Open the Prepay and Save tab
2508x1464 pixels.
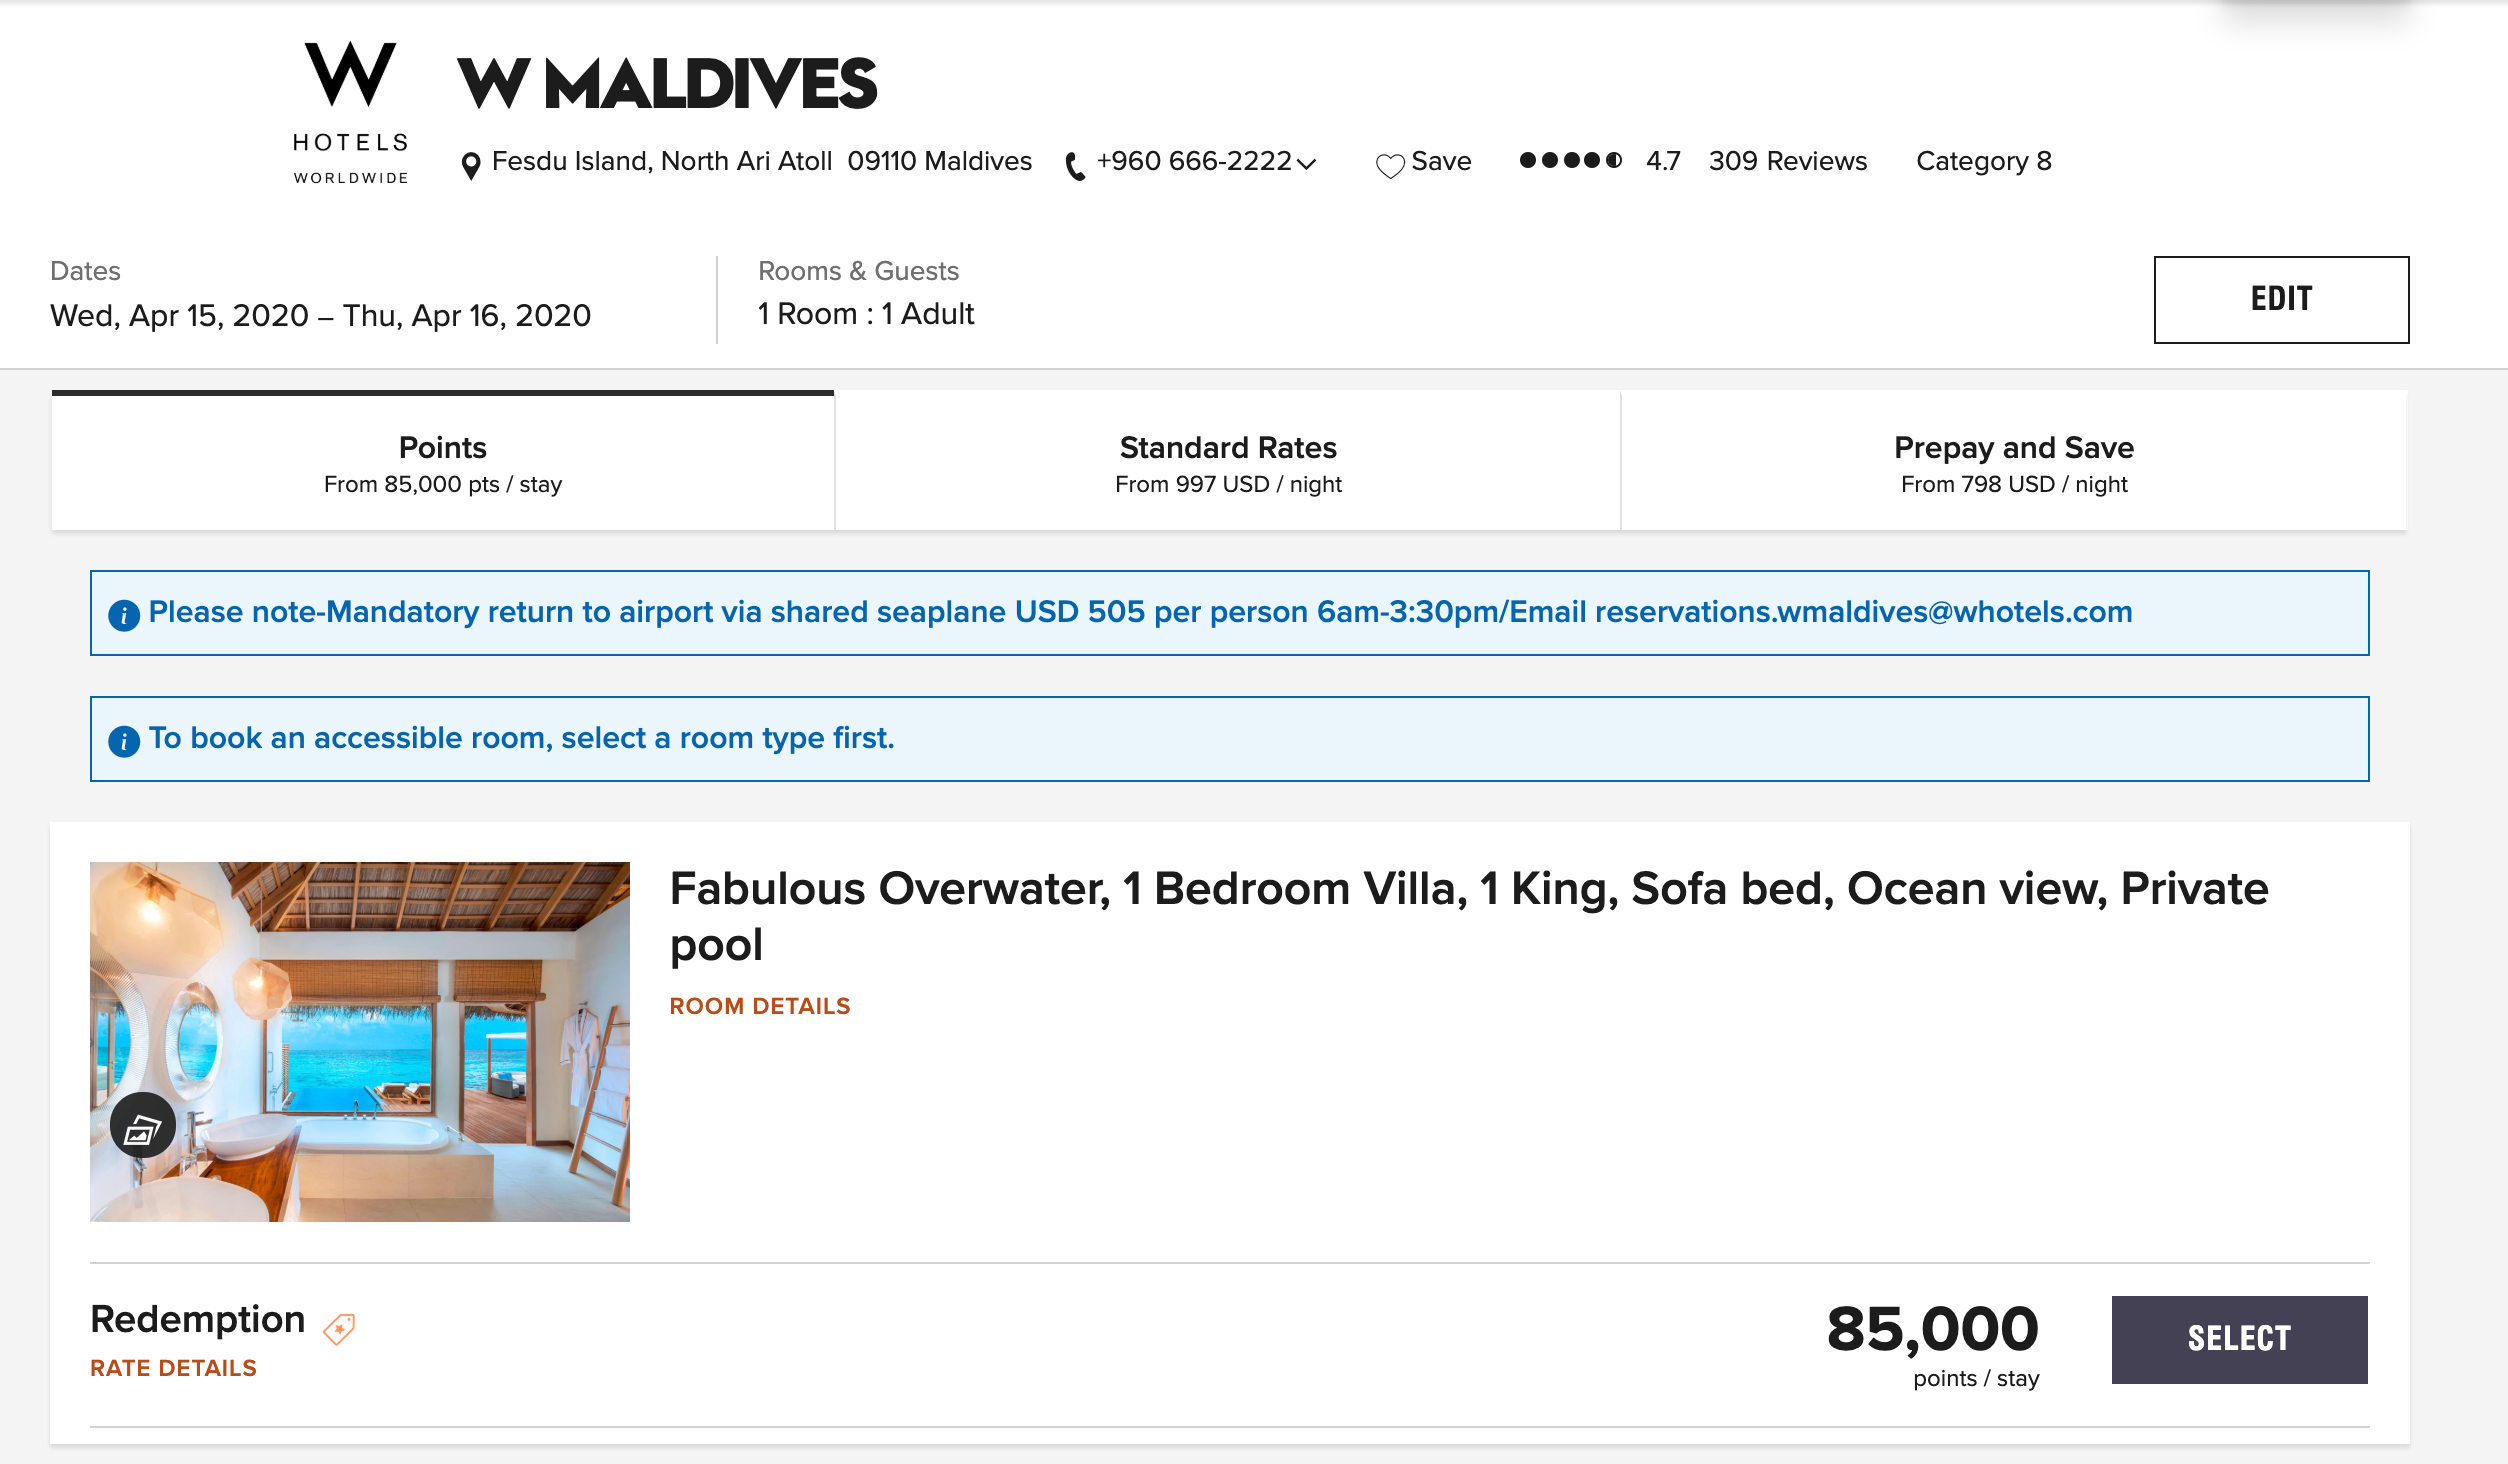click(x=2013, y=463)
